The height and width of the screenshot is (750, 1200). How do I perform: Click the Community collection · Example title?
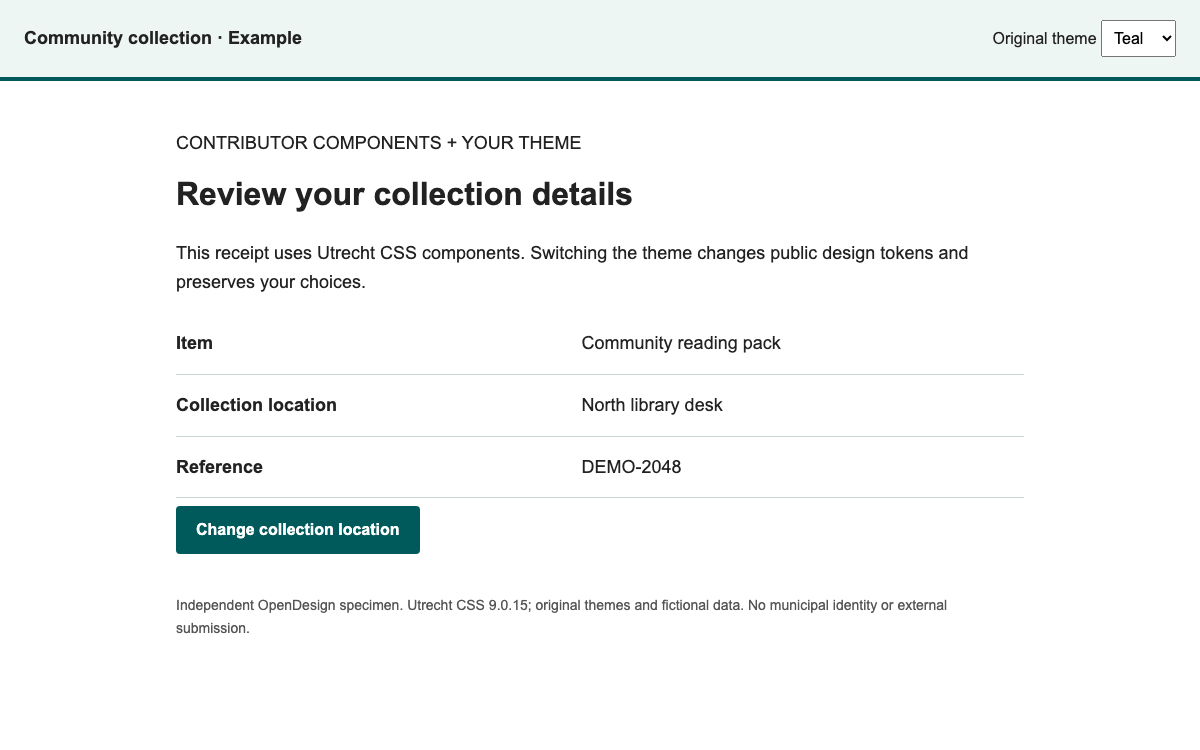163,38
